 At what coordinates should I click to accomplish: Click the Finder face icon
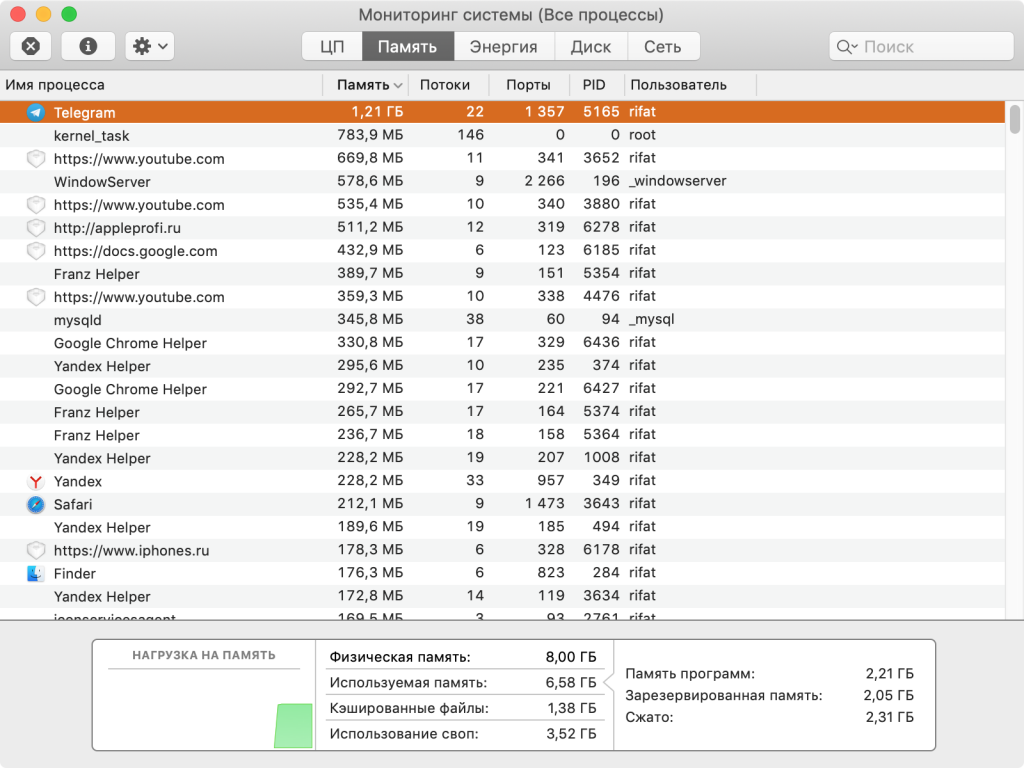click(36, 573)
